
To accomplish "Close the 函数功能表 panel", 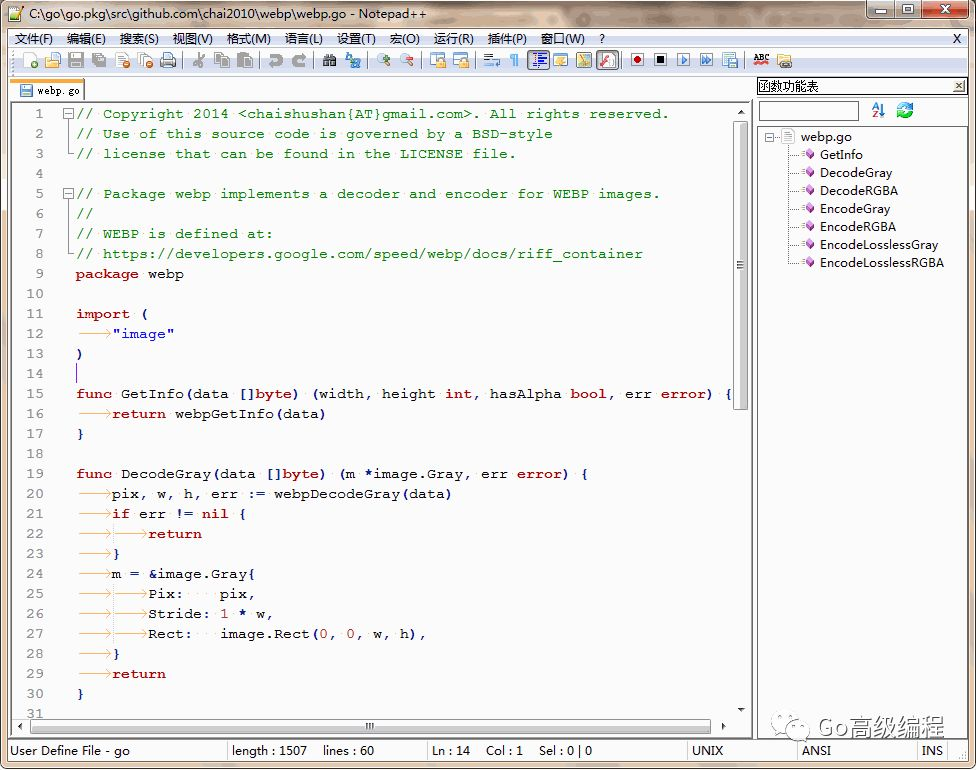I will coord(959,86).
